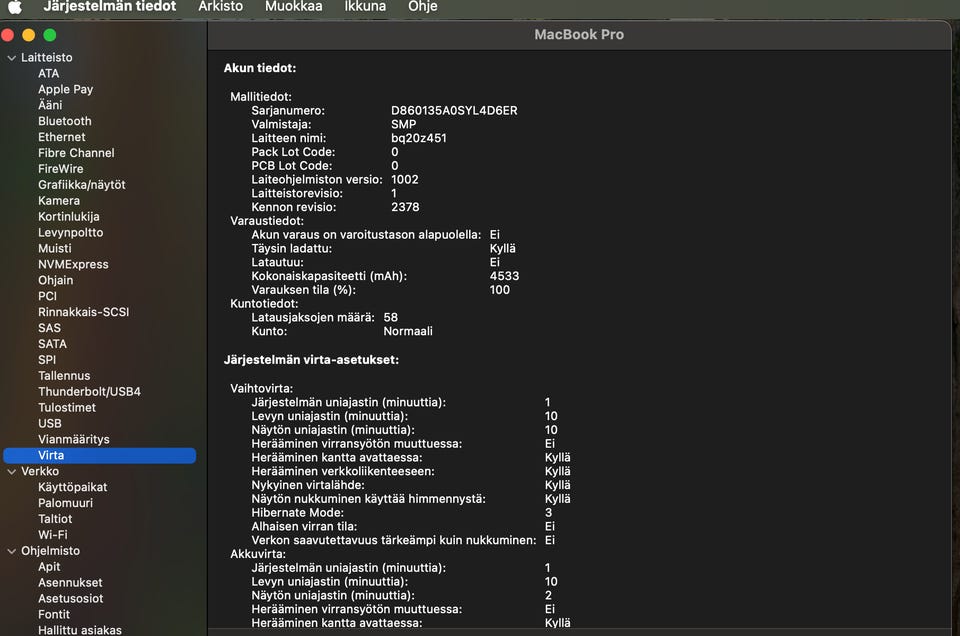The height and width of the screenshot is (636, 960).
Task: Select Kortinlukija in the sidebar
Action: (x=69, y=217)
